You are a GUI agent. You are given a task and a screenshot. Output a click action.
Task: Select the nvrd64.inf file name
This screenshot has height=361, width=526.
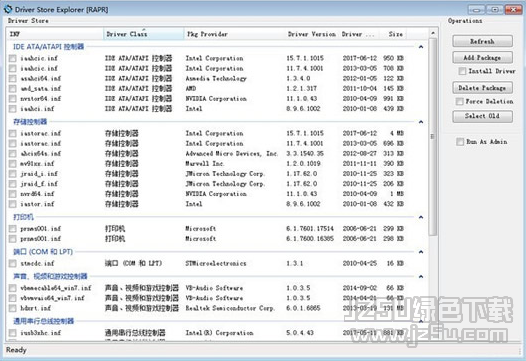click(x=37, y=194)
